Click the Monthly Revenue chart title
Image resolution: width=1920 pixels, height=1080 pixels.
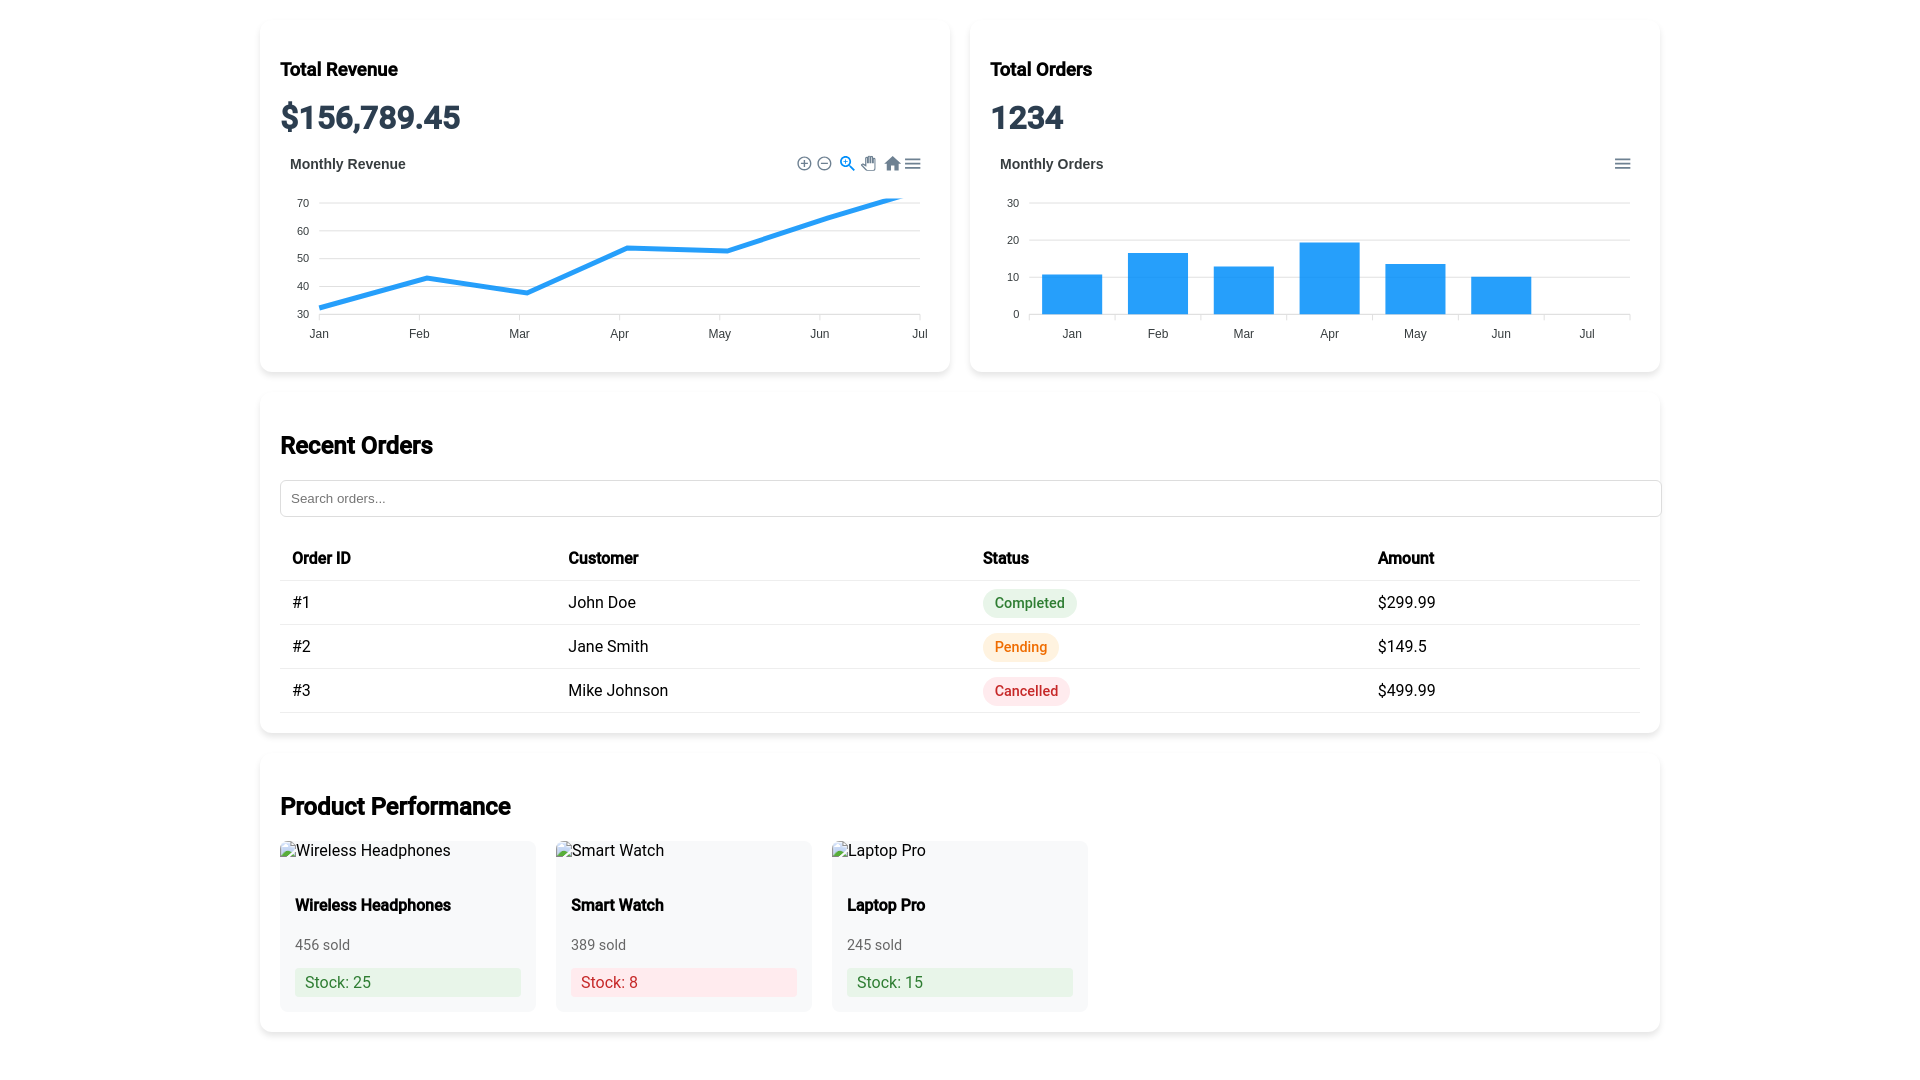coord(348,164)
